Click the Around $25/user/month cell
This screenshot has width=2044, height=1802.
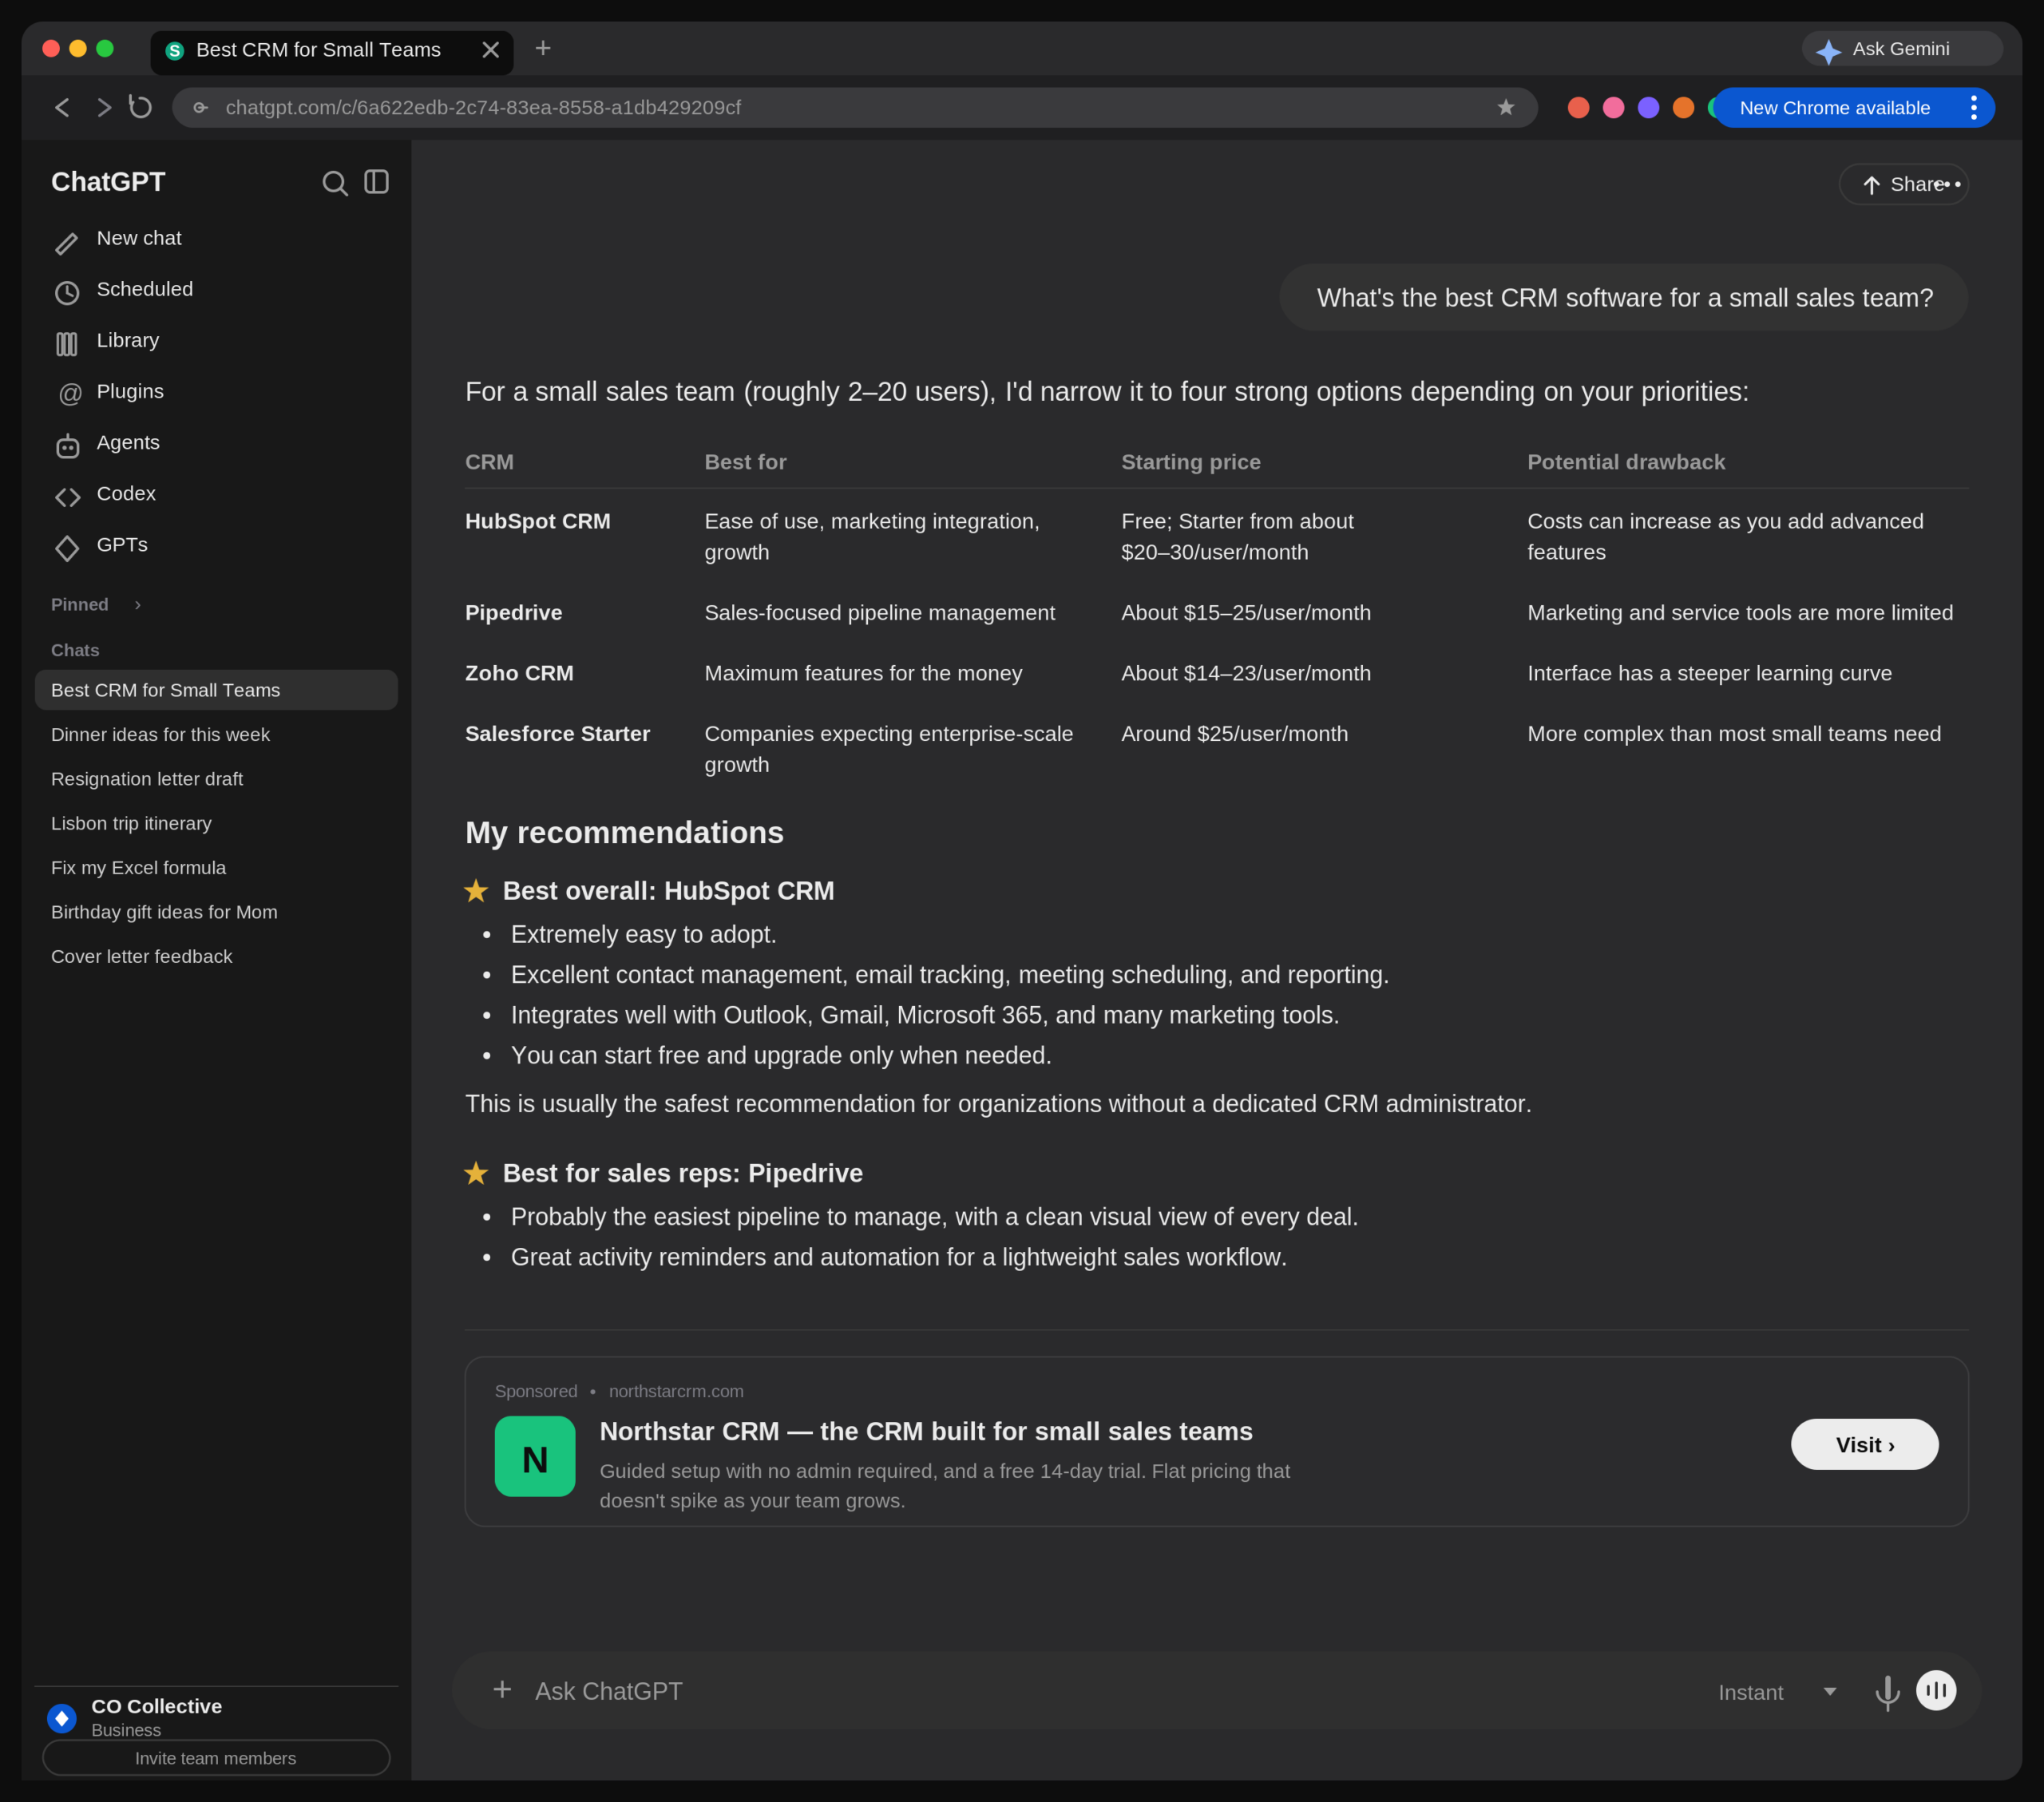1235,734
